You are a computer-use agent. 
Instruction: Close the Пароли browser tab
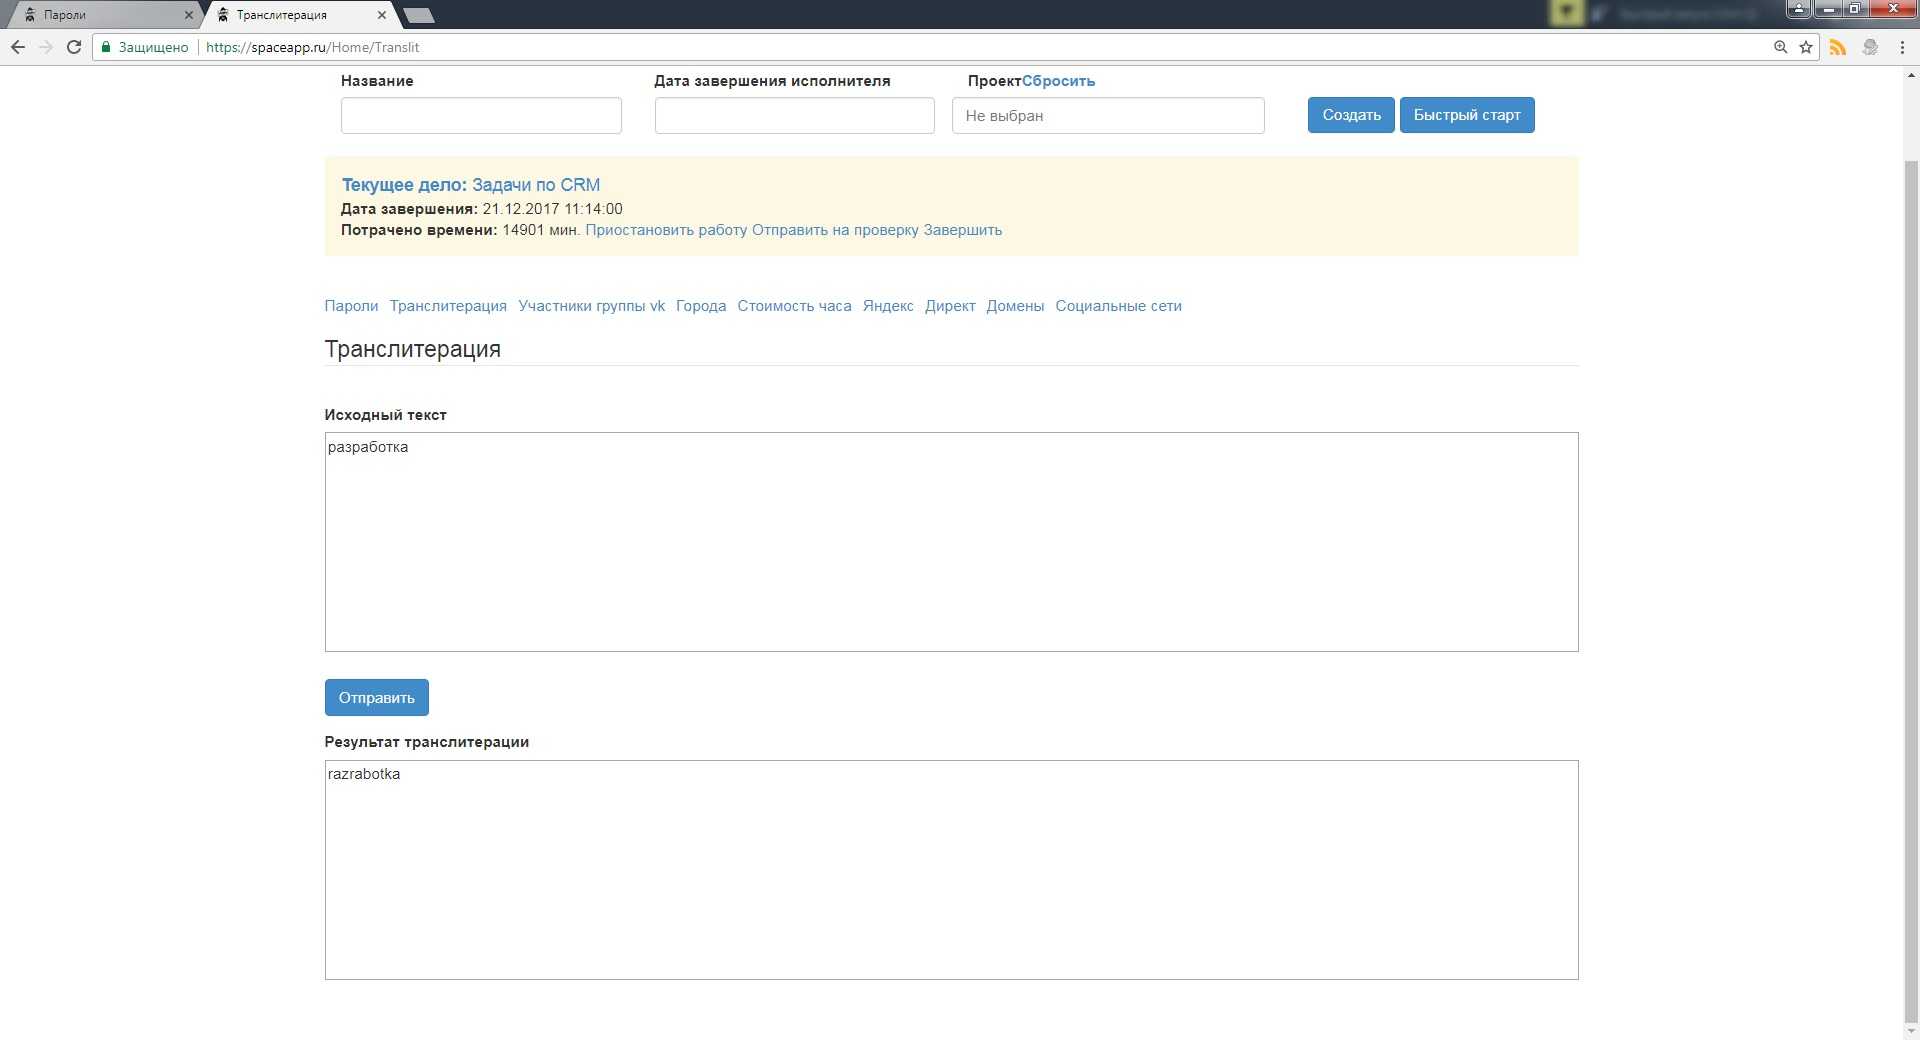pyautogui.click(x=188, y=15)
